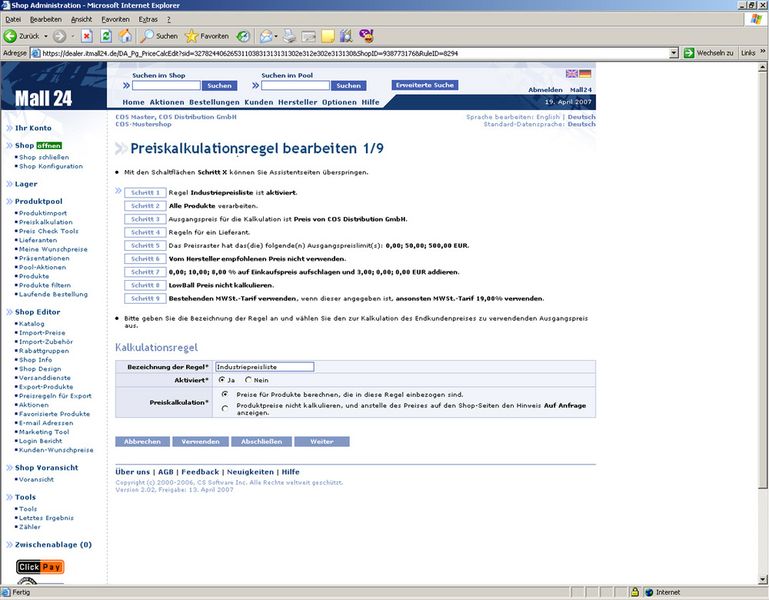Viewport: 769px width, 600px height.
Task: Click the Print toolbar icon
Action: (x=289, y=36)
